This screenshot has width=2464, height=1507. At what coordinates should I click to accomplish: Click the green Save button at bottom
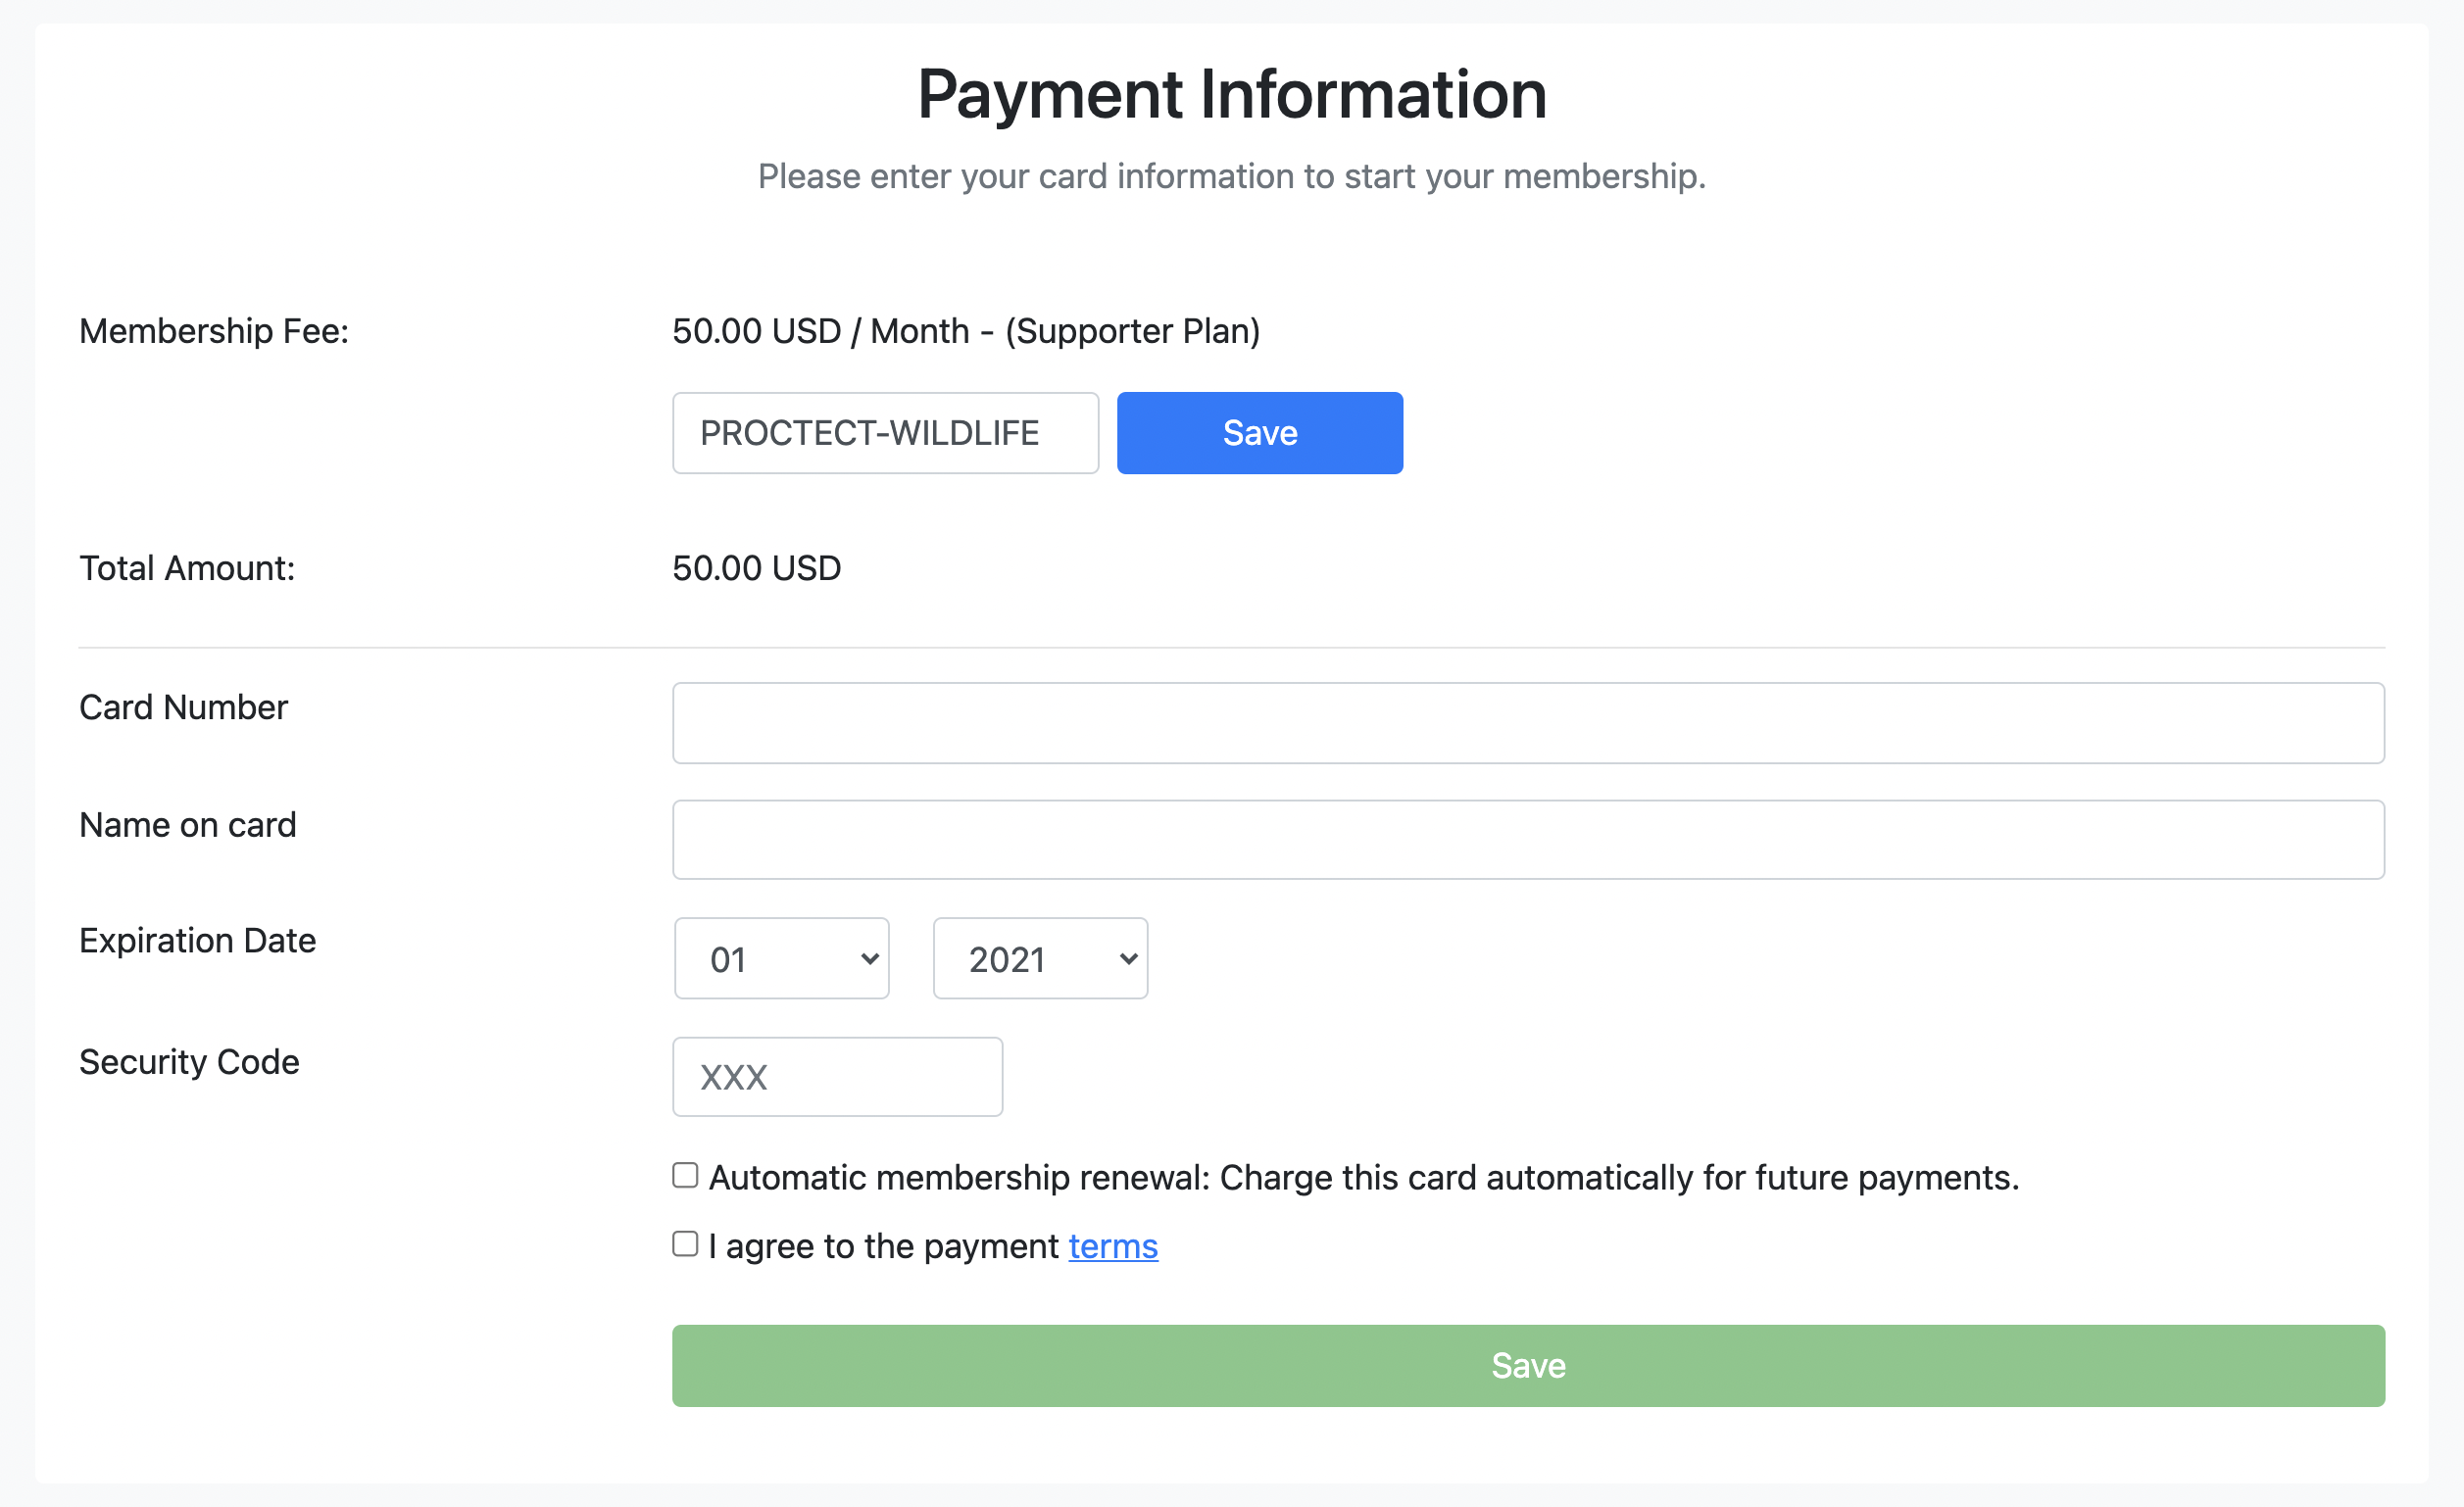1528,1366
